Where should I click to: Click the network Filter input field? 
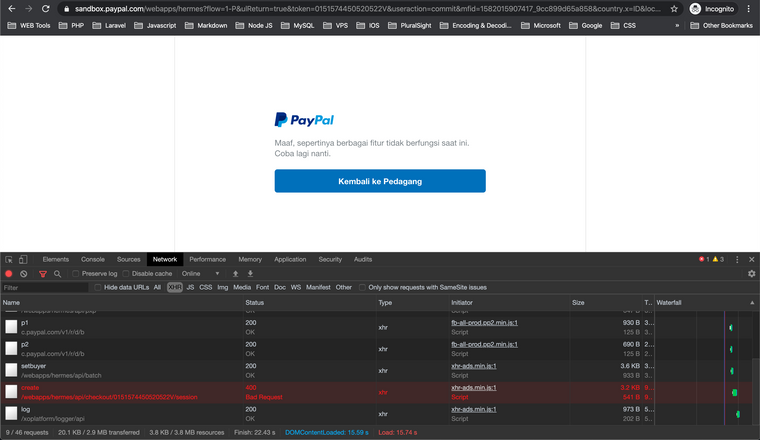tap(45, 287)
